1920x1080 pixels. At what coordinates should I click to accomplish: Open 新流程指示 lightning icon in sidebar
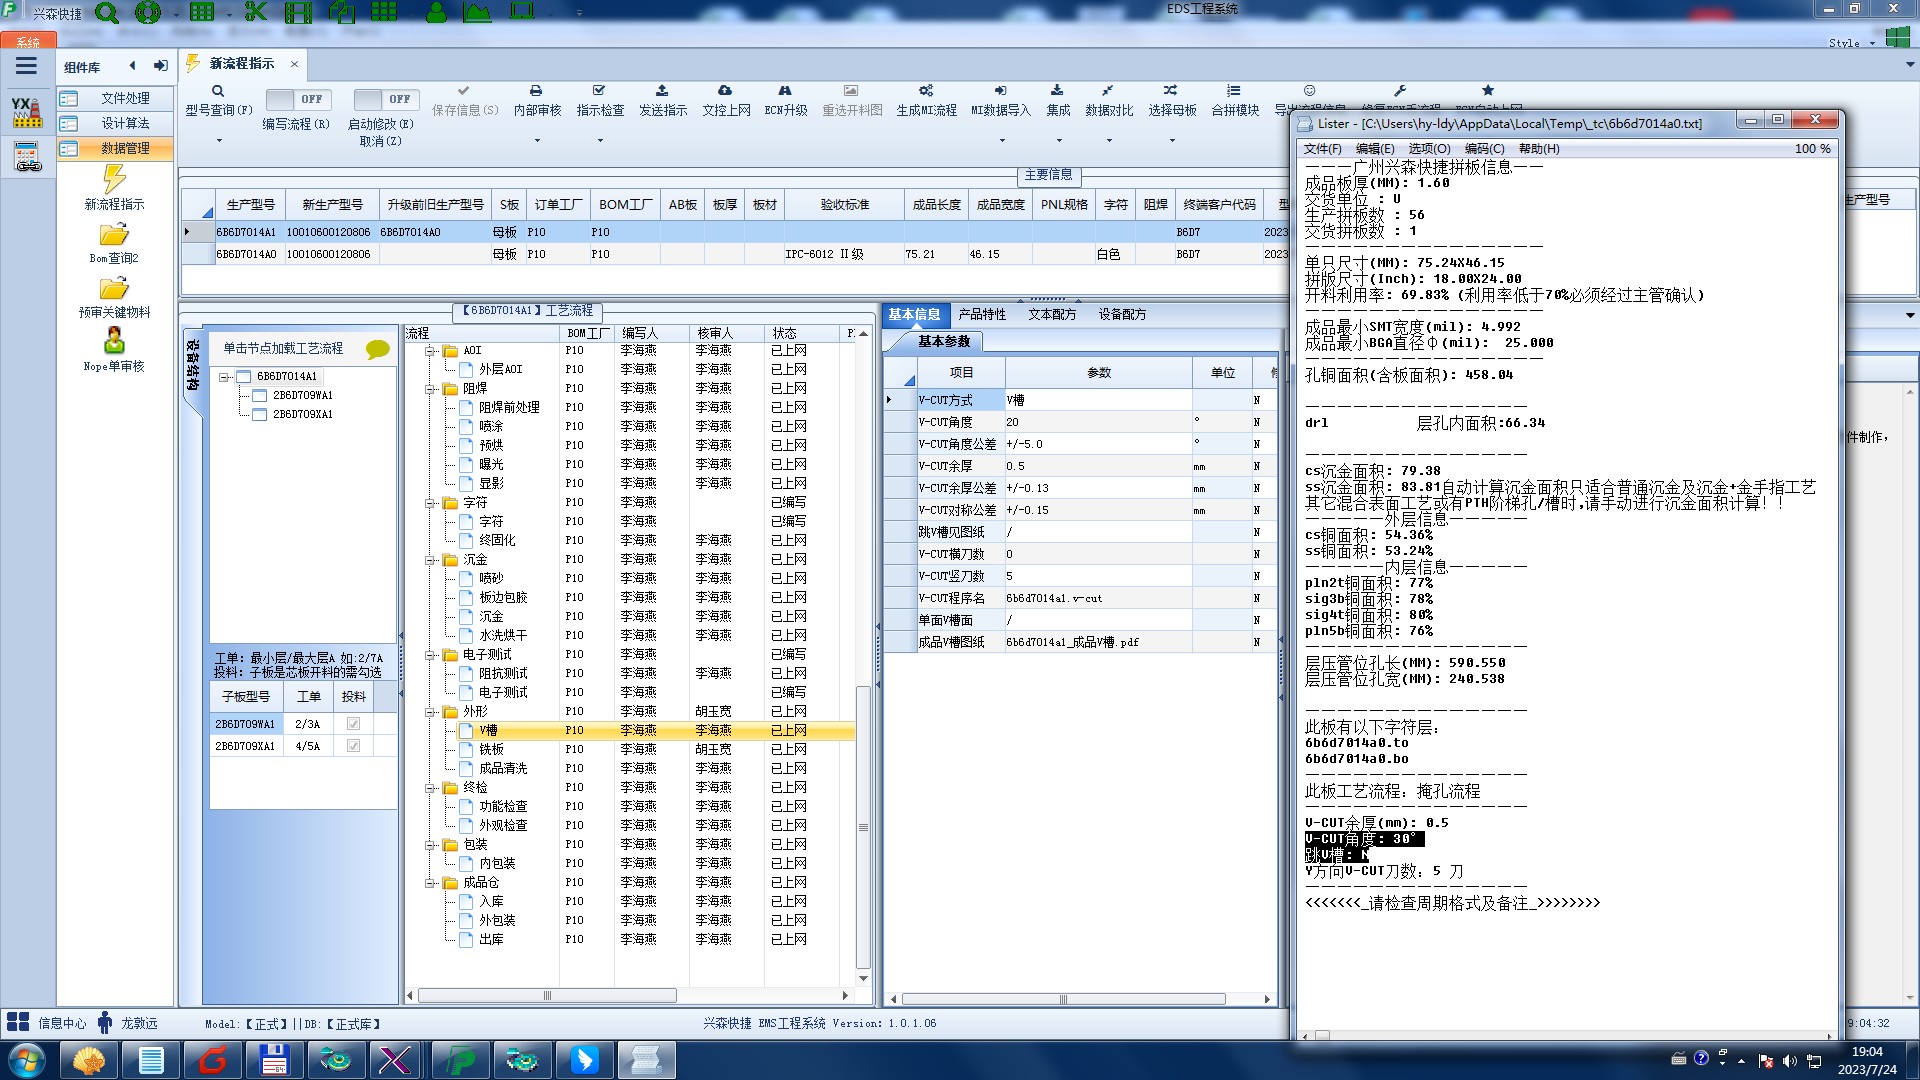(x=114, y=180)
